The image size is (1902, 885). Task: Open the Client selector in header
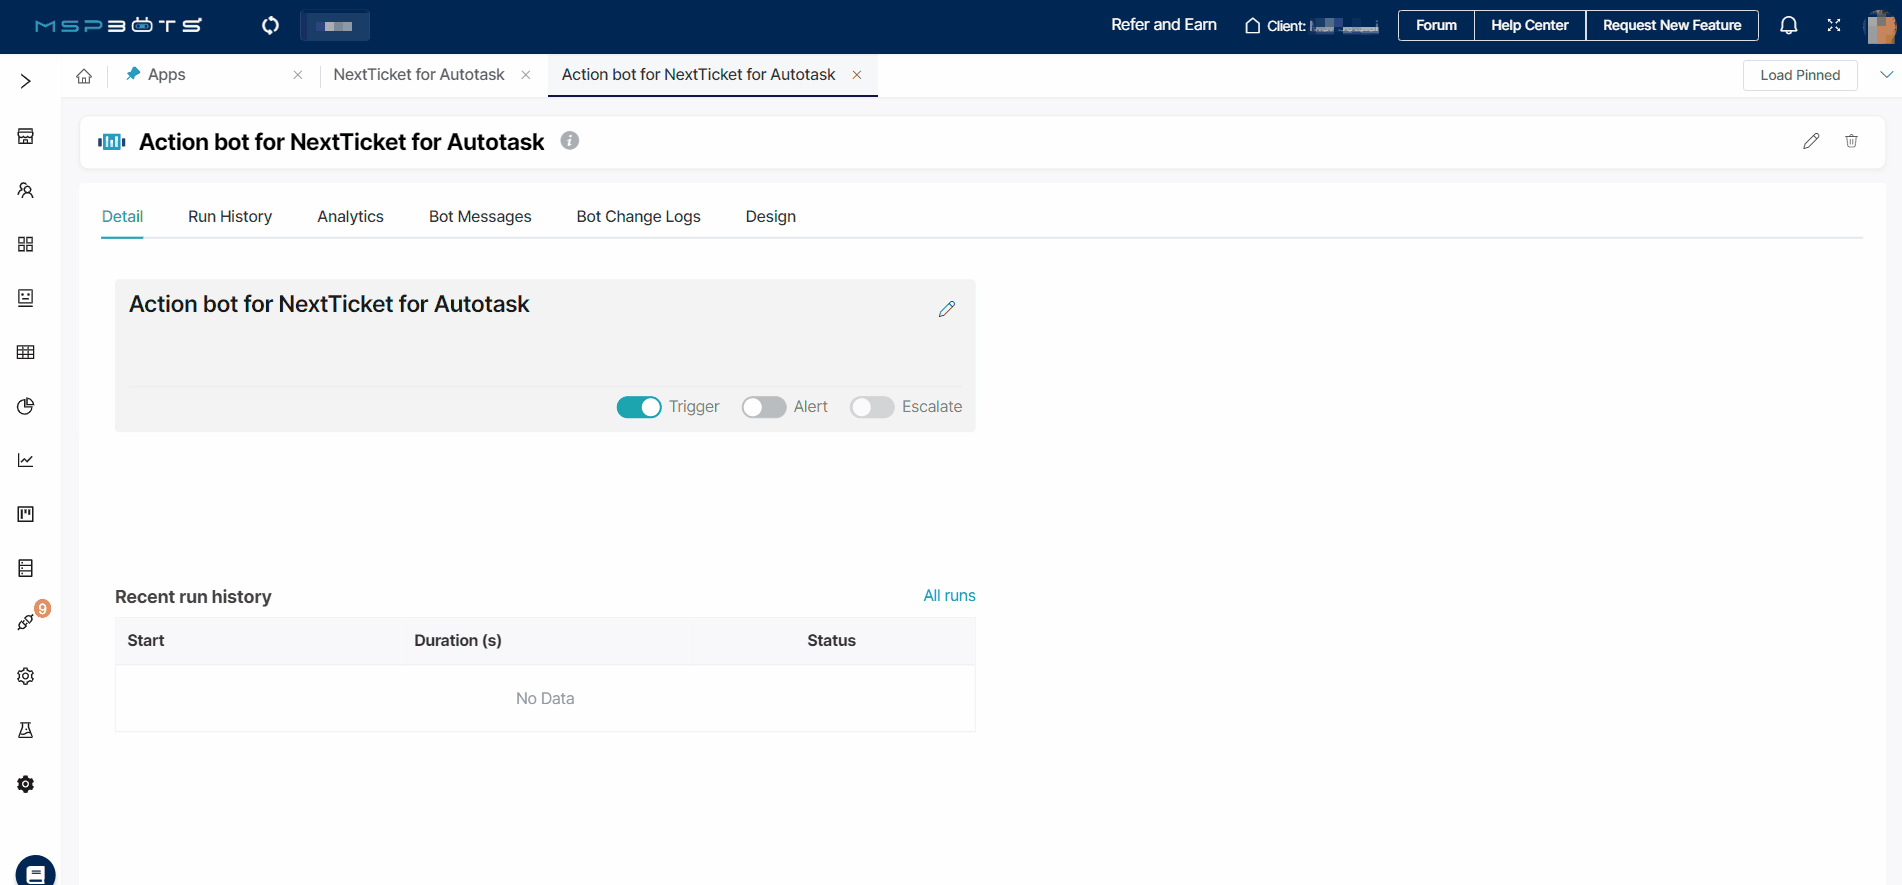(x=1311, y=26)
